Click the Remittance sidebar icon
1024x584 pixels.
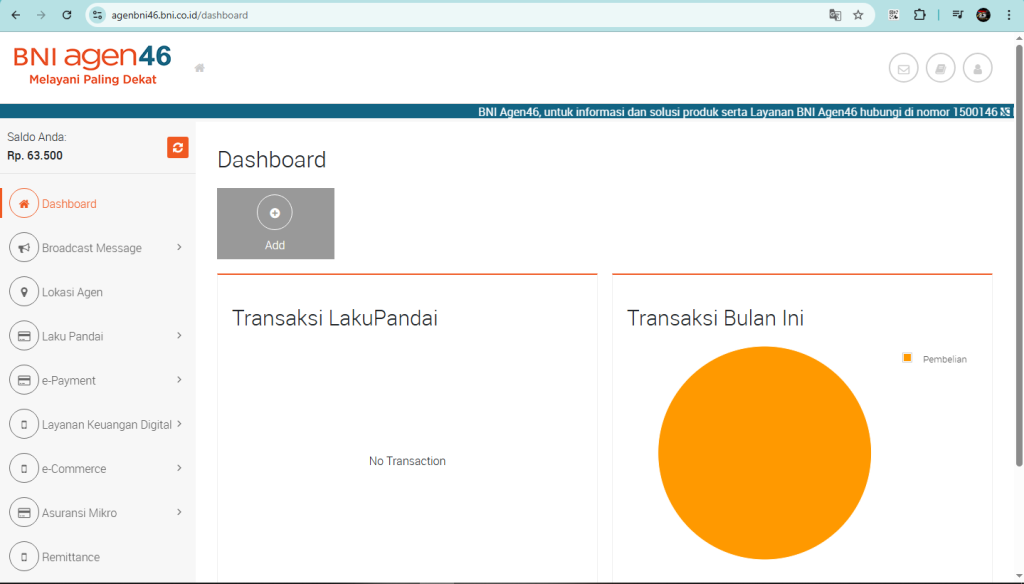[24, 557]
